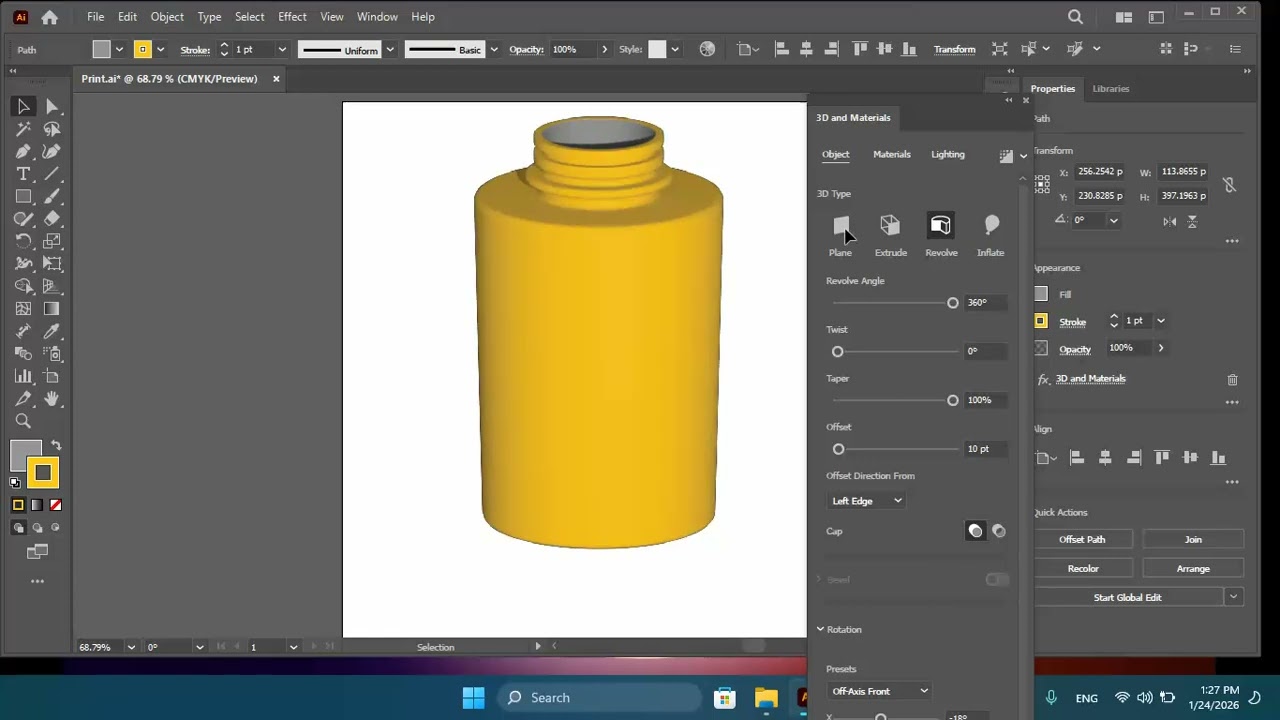Image resolution: width=1280 pixels, height=720 pixels.
Task: Open the Window menu
Action: [x=377, y=17]
